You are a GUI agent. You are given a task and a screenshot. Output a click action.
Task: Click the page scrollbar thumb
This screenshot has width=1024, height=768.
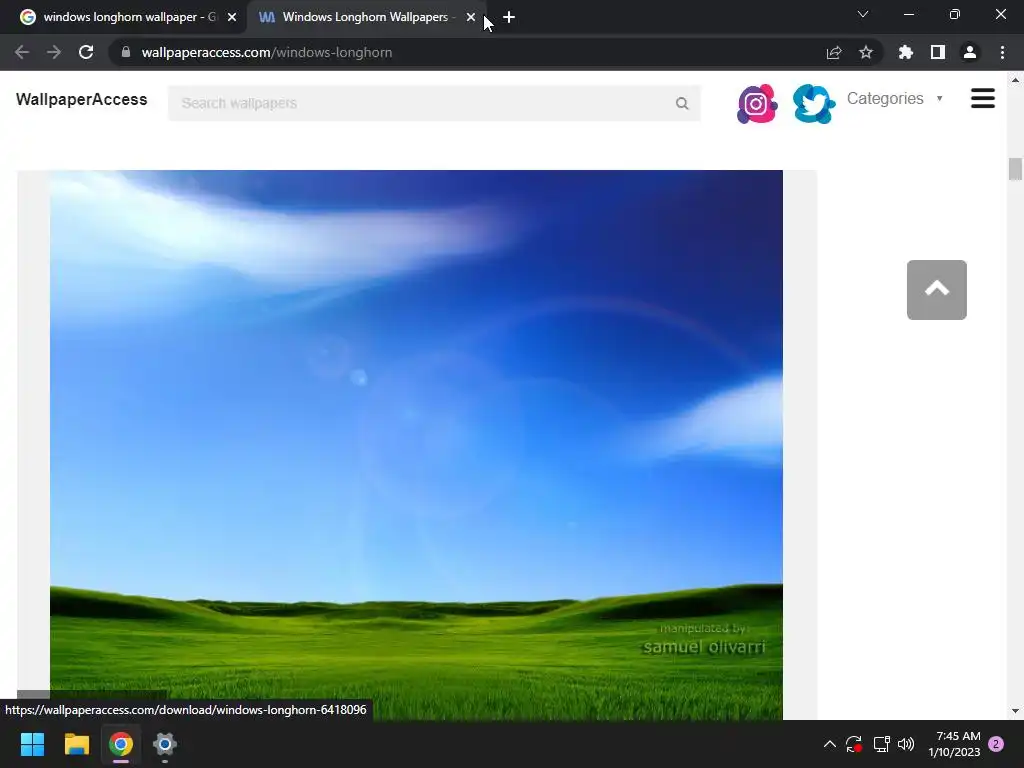pos(1015,168)
